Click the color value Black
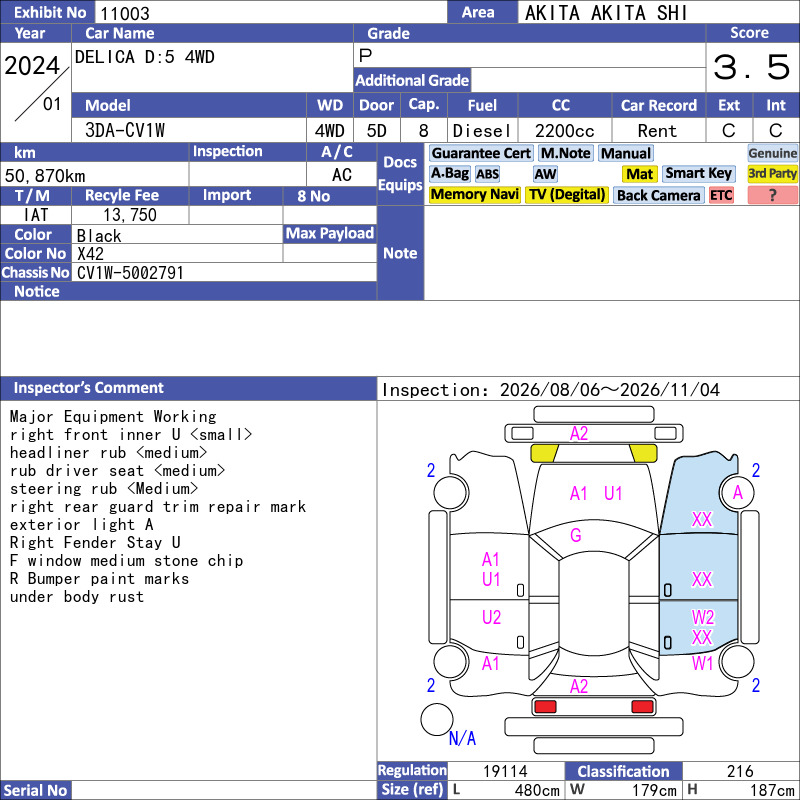The height and width of the screenshot is (800, 800). 99,236
